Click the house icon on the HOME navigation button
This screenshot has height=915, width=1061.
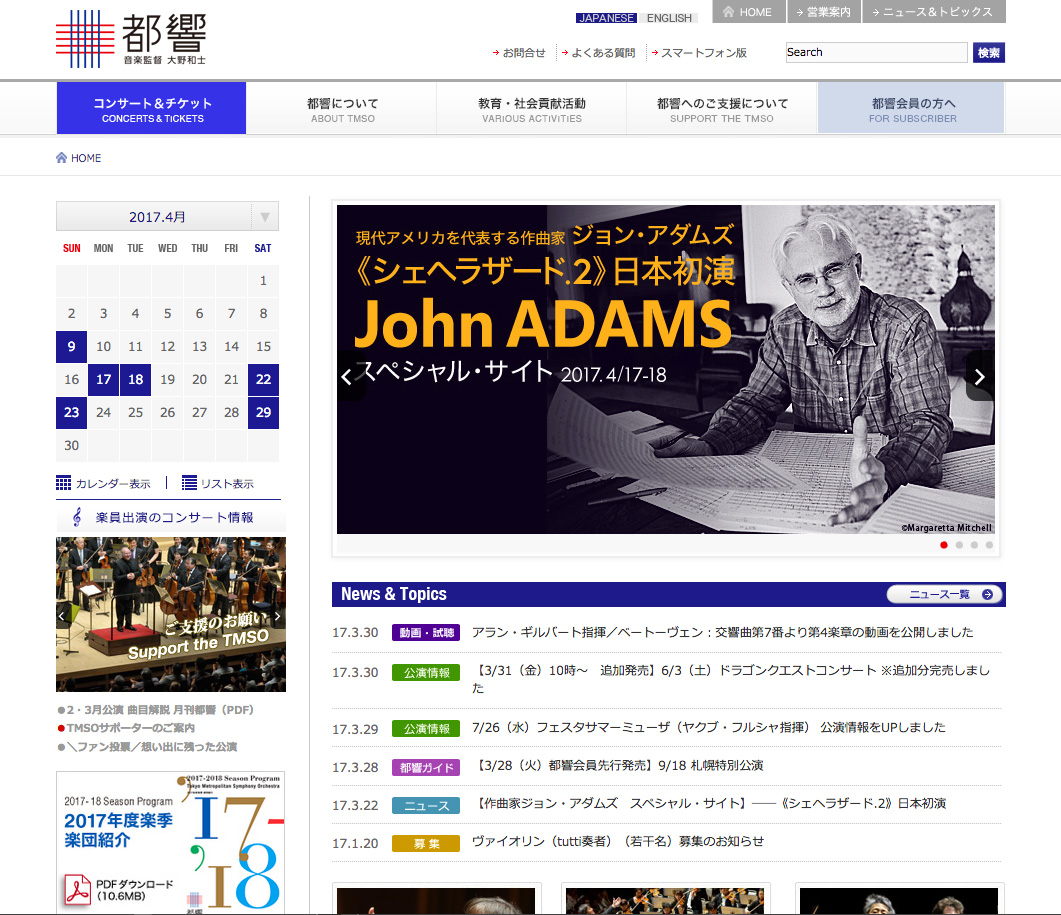[x=727, y=13]
